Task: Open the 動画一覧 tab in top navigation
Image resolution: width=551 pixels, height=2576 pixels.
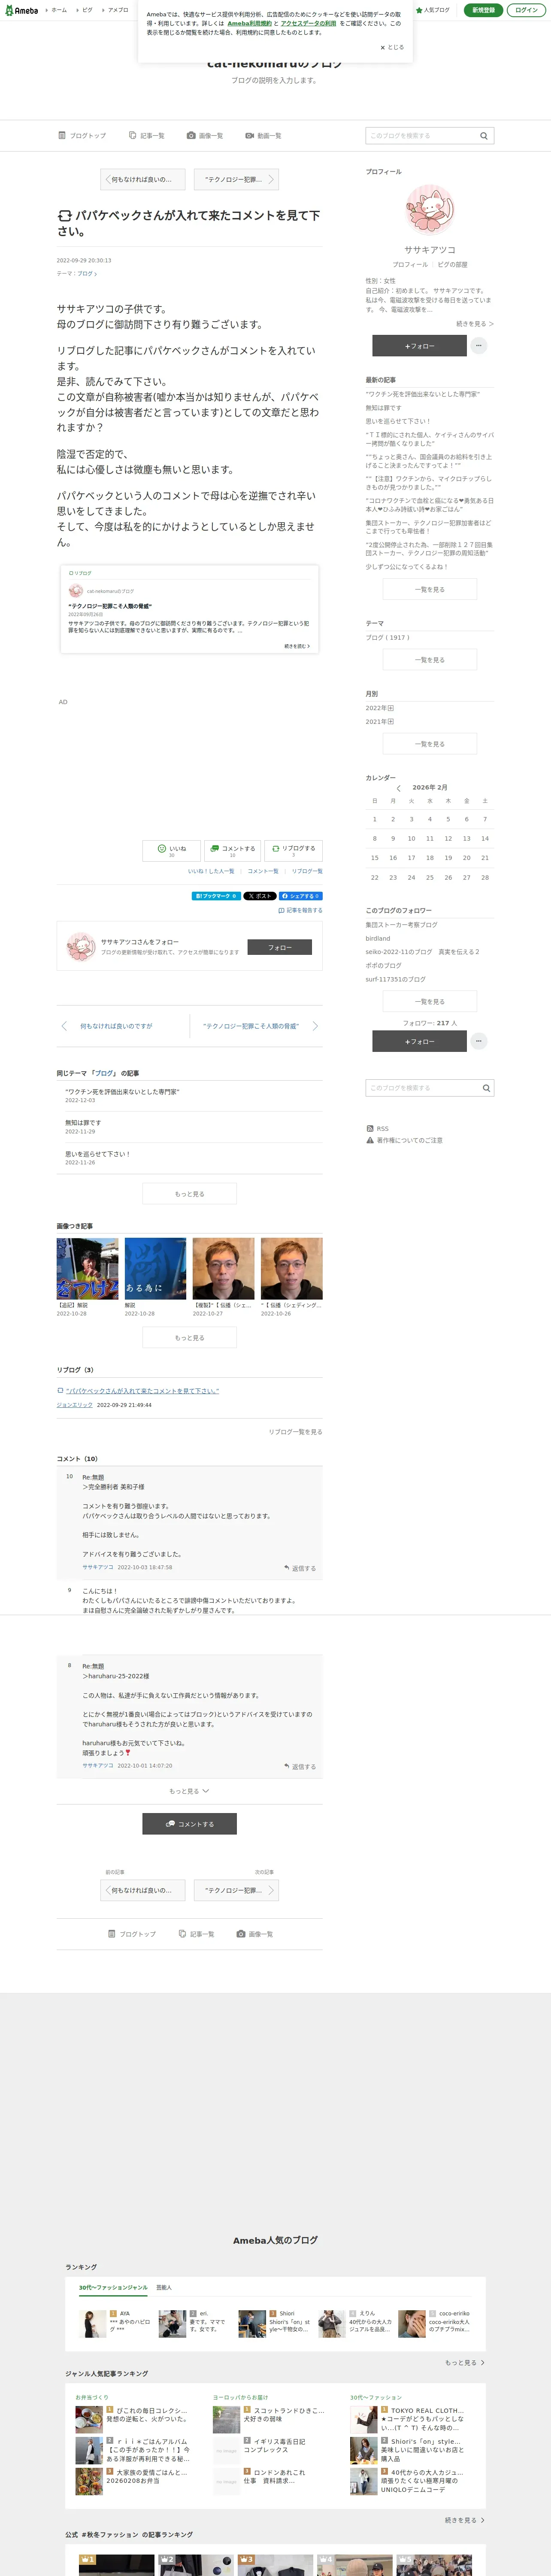Action: coord(264,136)
